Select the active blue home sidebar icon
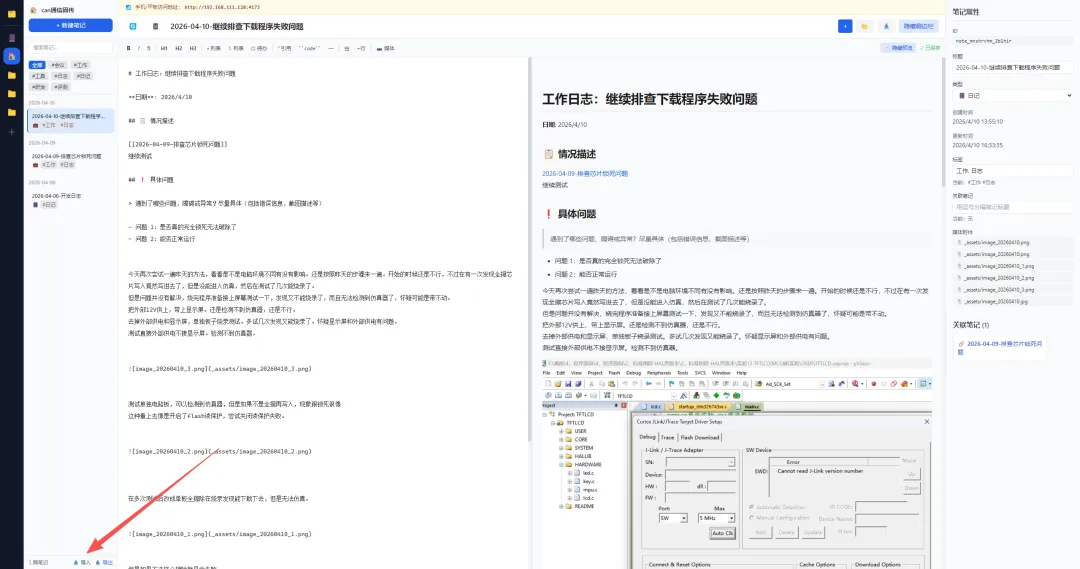 [x=12, y=56]
